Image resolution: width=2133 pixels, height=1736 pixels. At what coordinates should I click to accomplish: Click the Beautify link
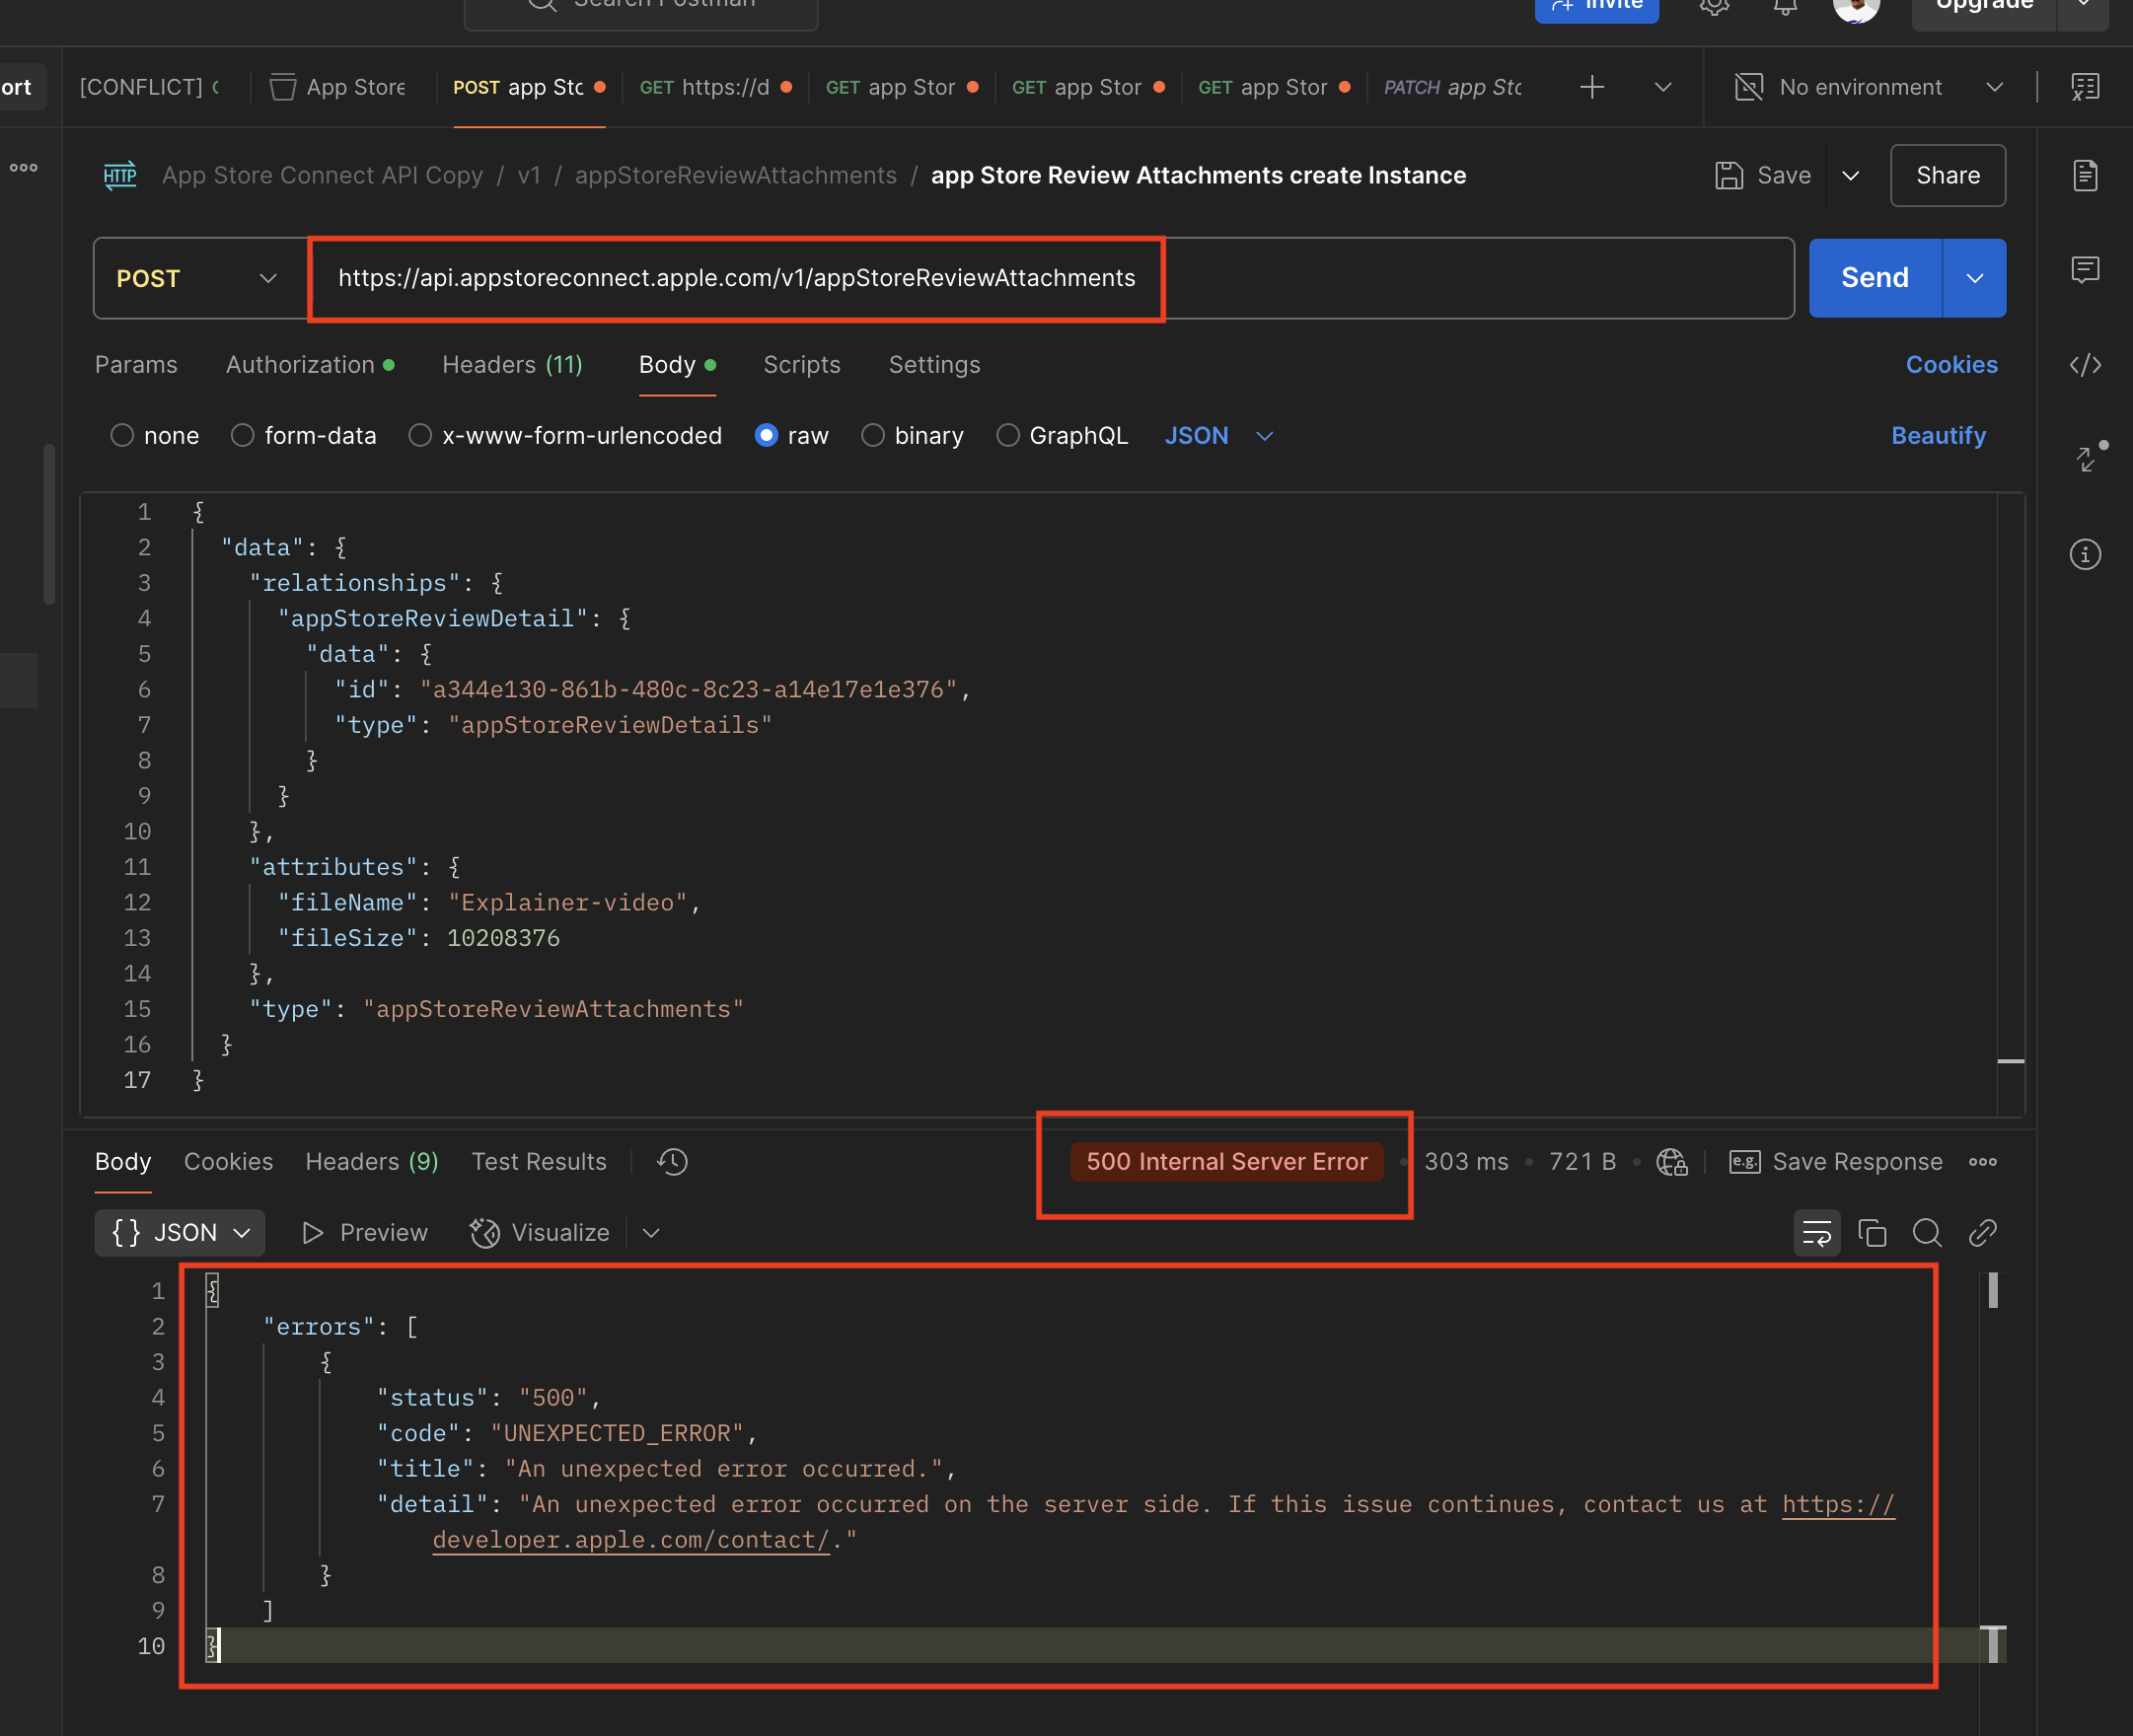1937,436
